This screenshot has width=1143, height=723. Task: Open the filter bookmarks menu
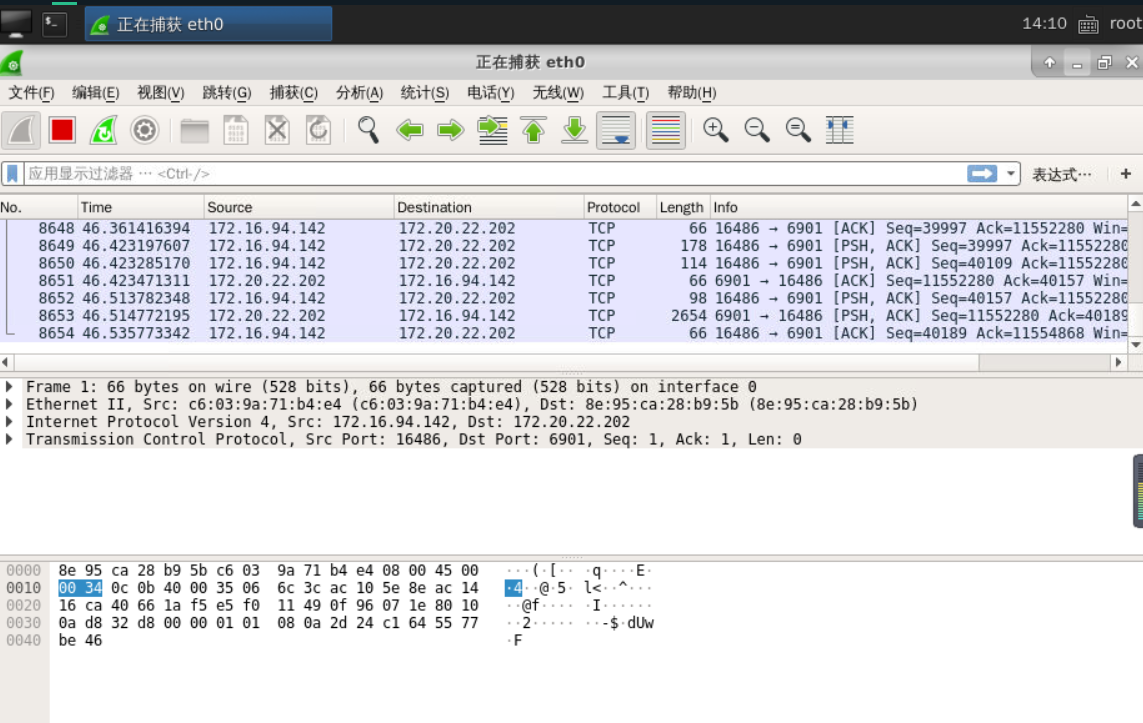11,173
